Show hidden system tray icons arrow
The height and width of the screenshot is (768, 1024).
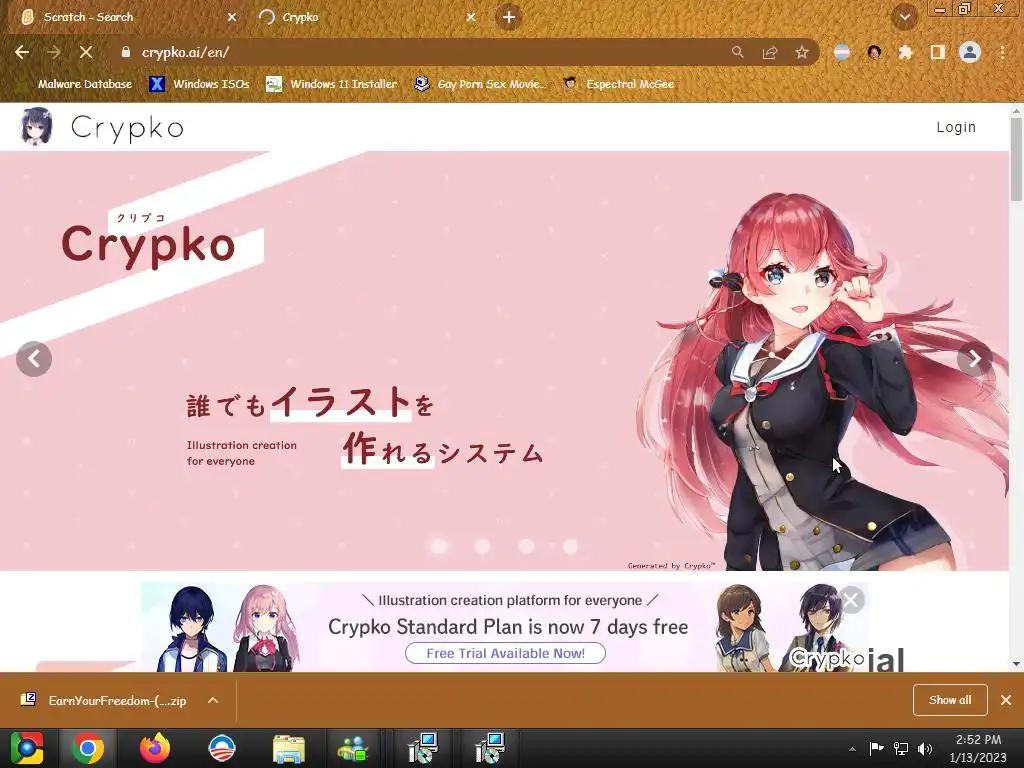pyautogui.click(x=852, y=748)
